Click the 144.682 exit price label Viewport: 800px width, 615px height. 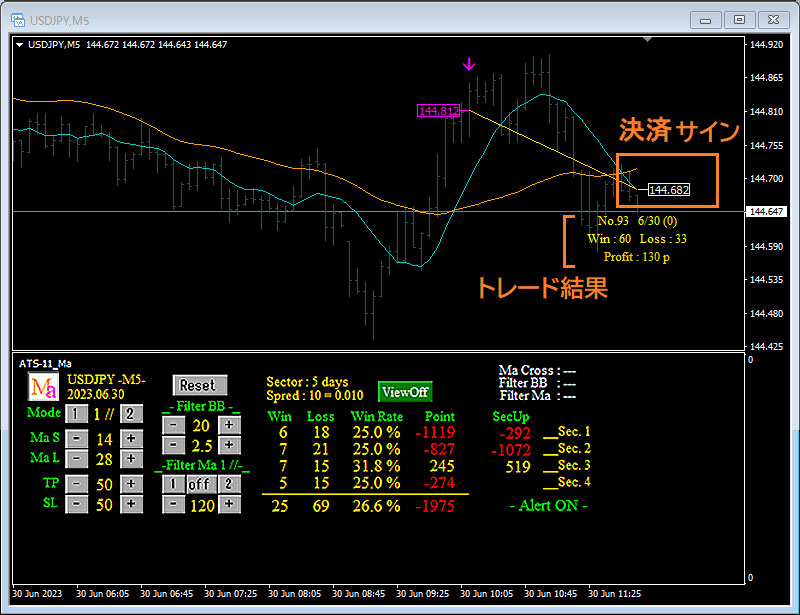669,190
